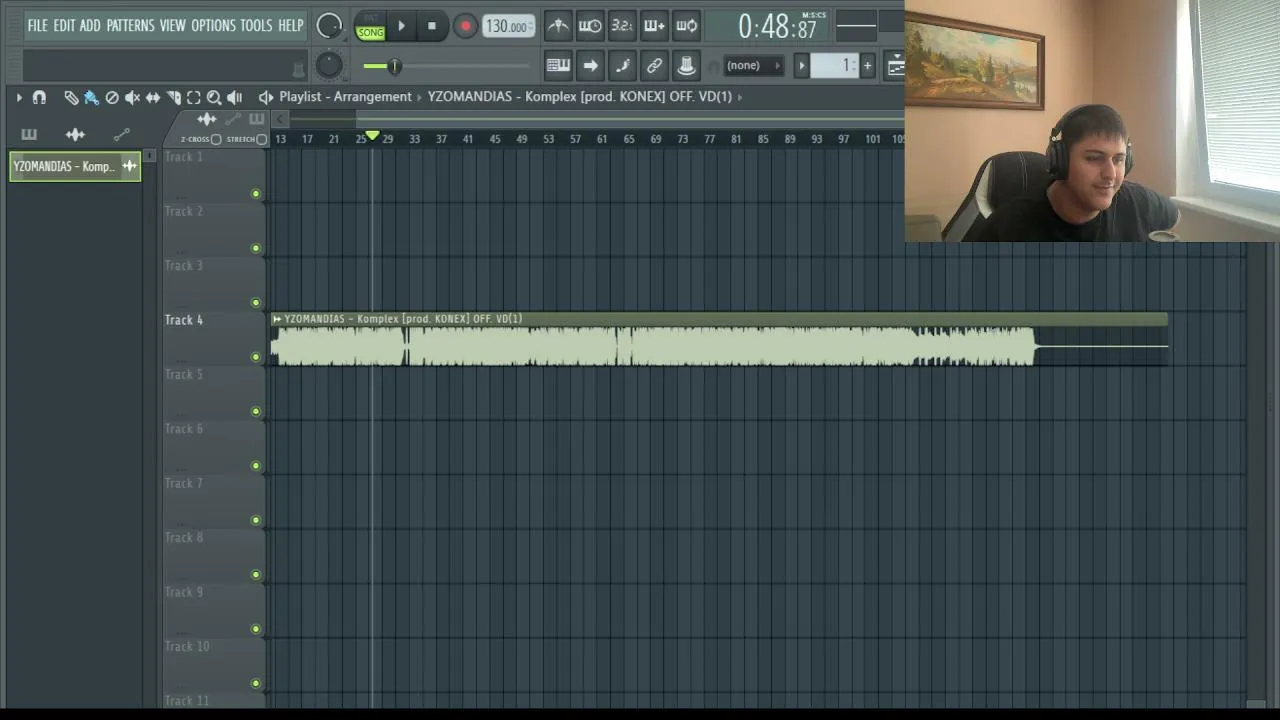
Task: Open the EDIT menu
Action: (x=64, y=25)
